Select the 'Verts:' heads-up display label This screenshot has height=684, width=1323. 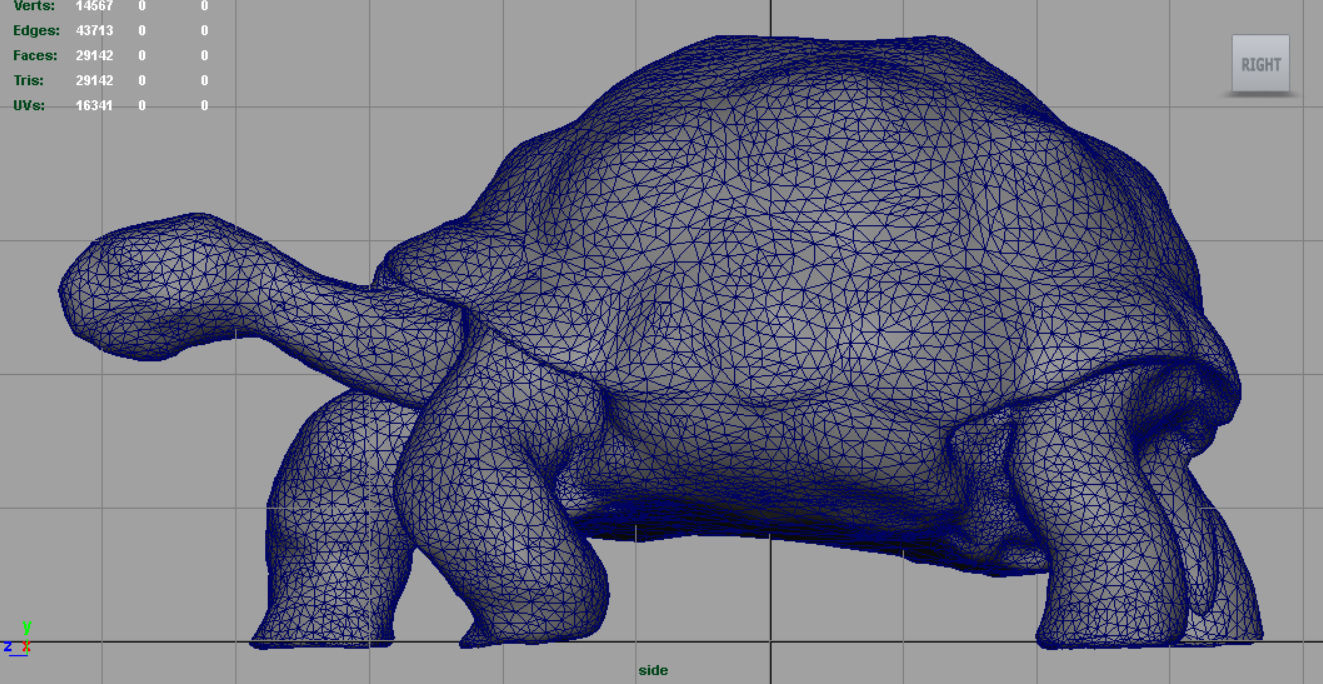(35, 6)
